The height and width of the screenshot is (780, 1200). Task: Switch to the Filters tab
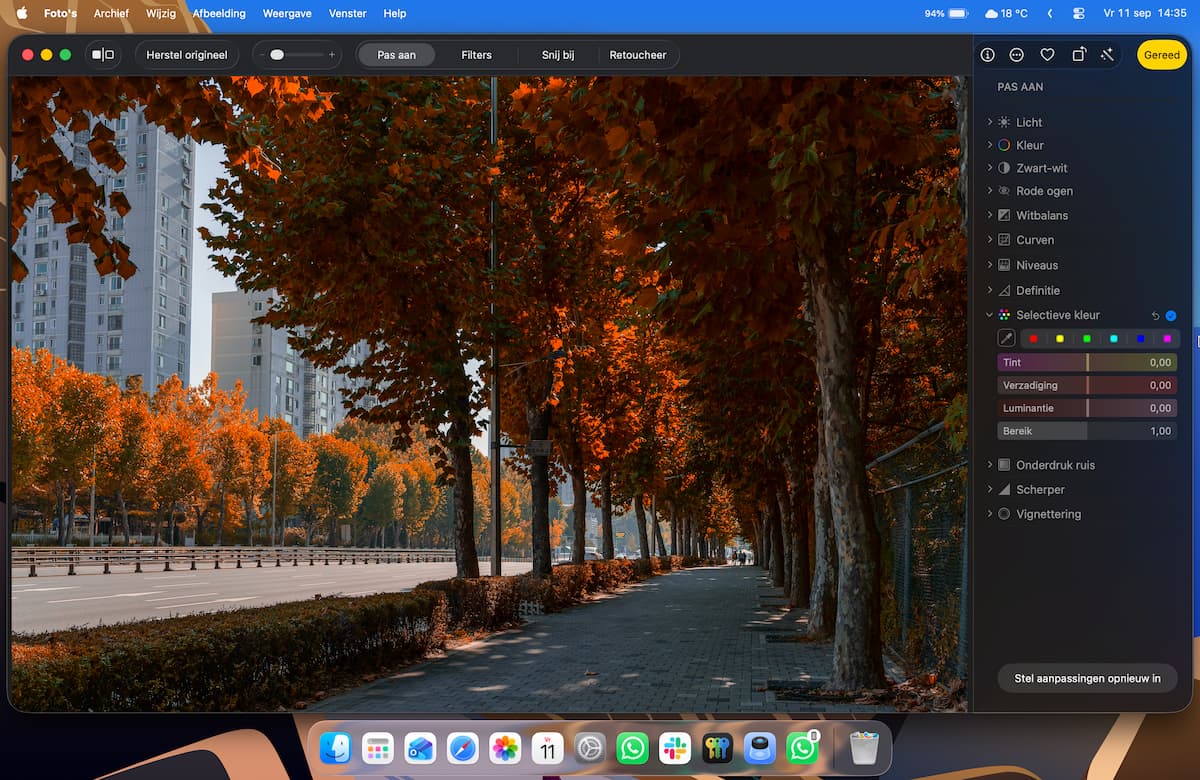pyautogui.click(x=476, y=55)
